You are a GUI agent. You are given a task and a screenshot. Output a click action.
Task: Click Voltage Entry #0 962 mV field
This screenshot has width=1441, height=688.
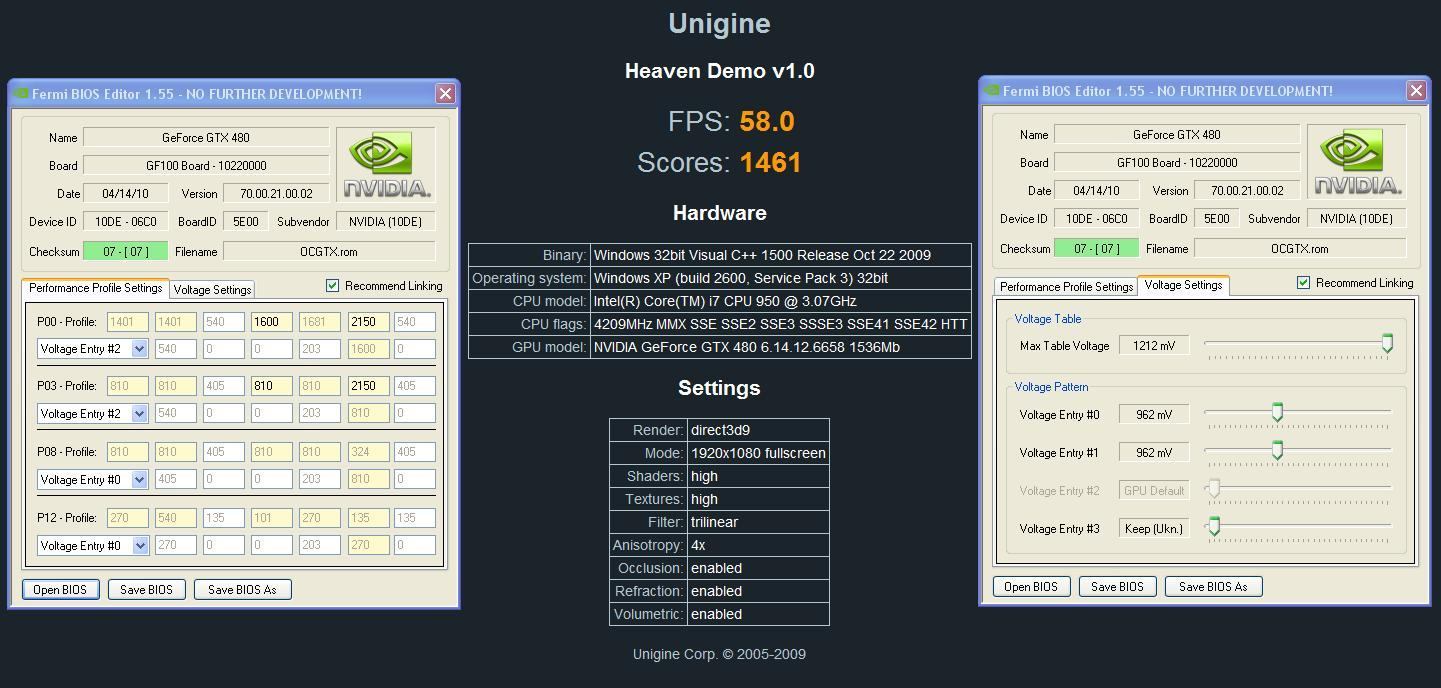point(1154,414)
